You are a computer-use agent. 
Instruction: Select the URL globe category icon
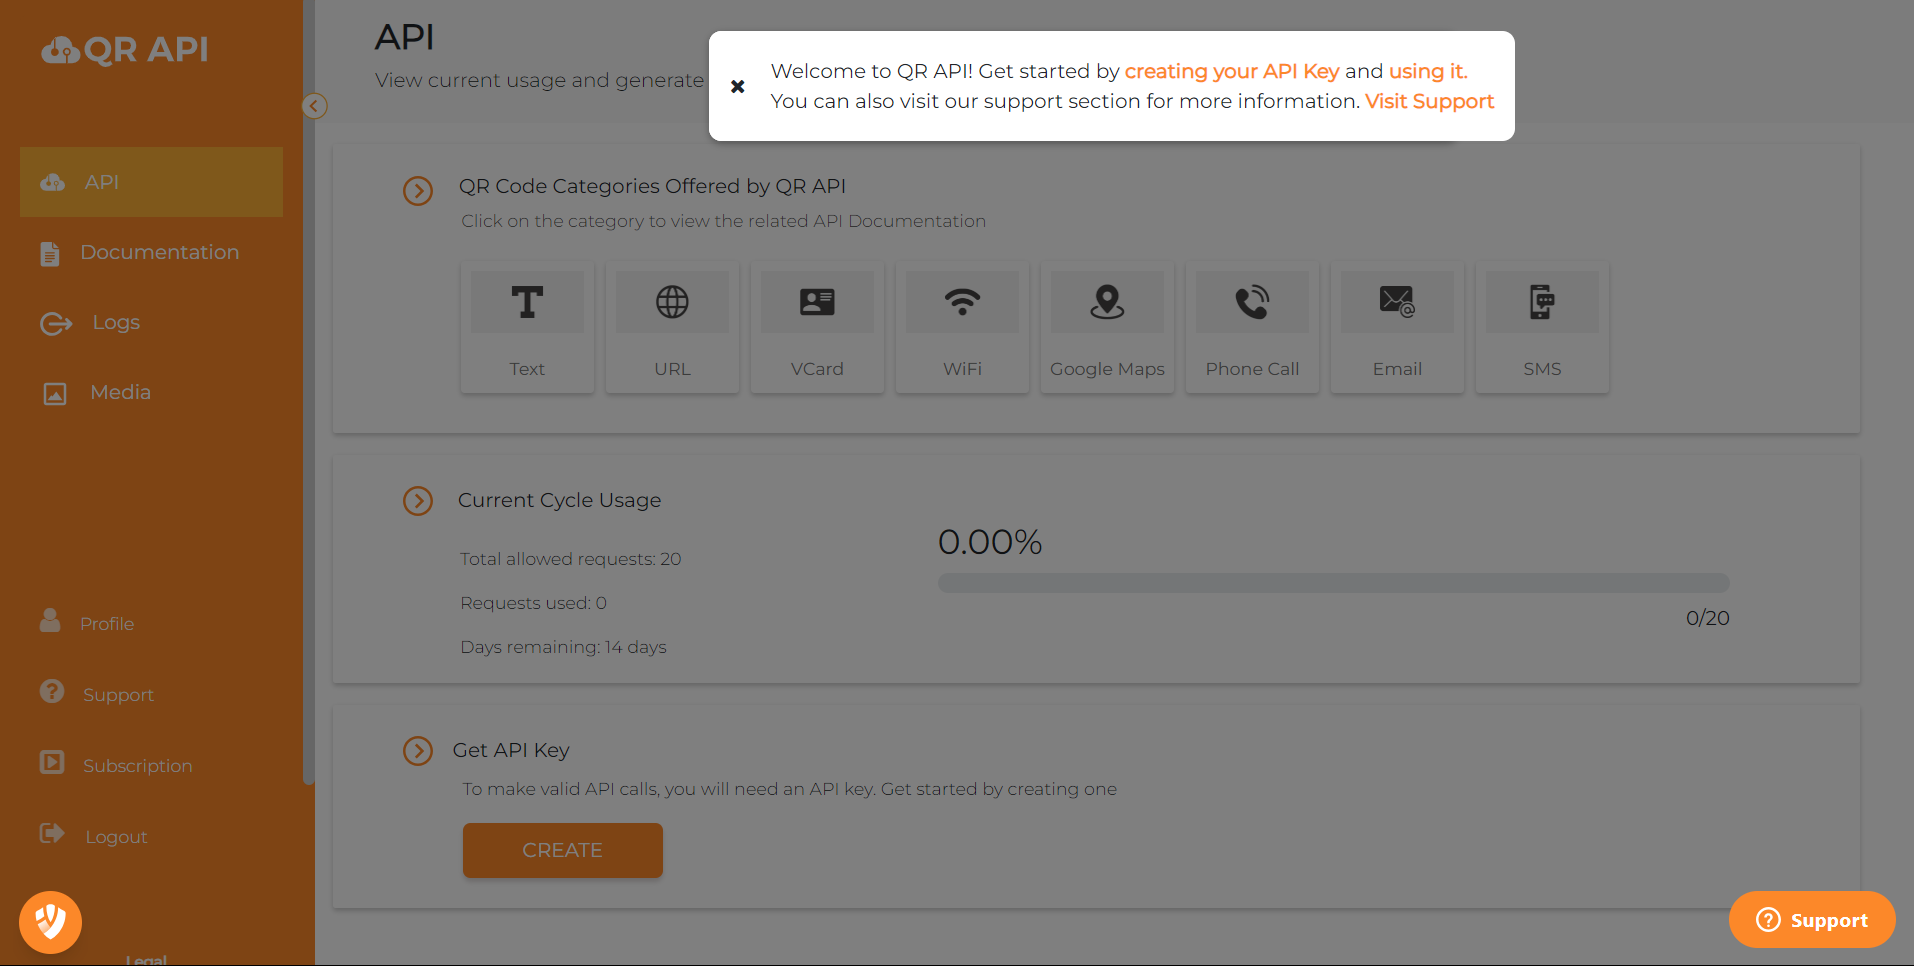[672, 302]
